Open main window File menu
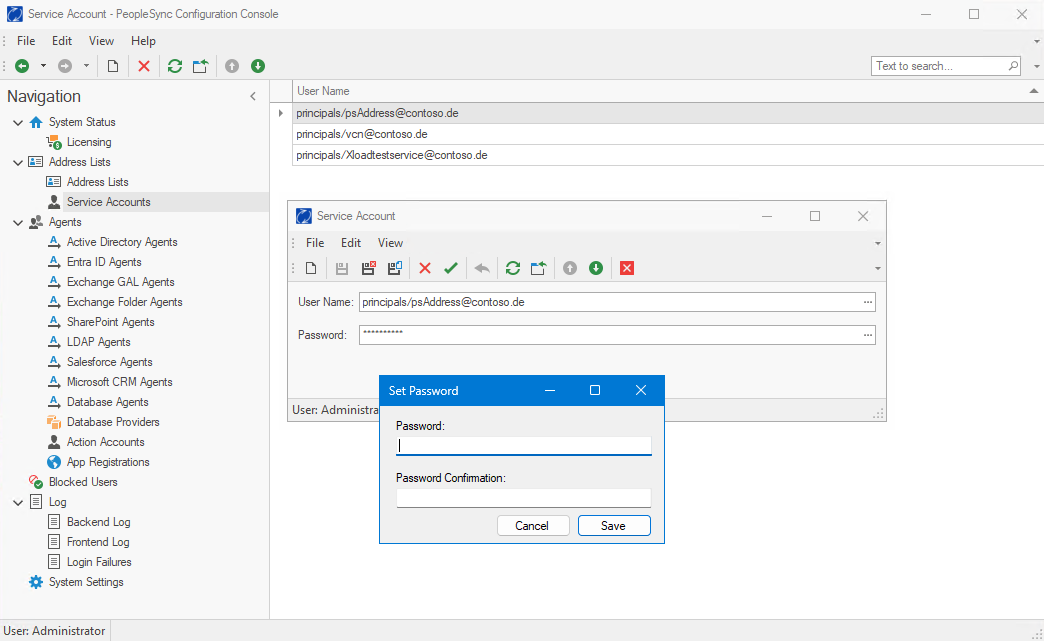The image size is (1044, 641). [26, 41]
